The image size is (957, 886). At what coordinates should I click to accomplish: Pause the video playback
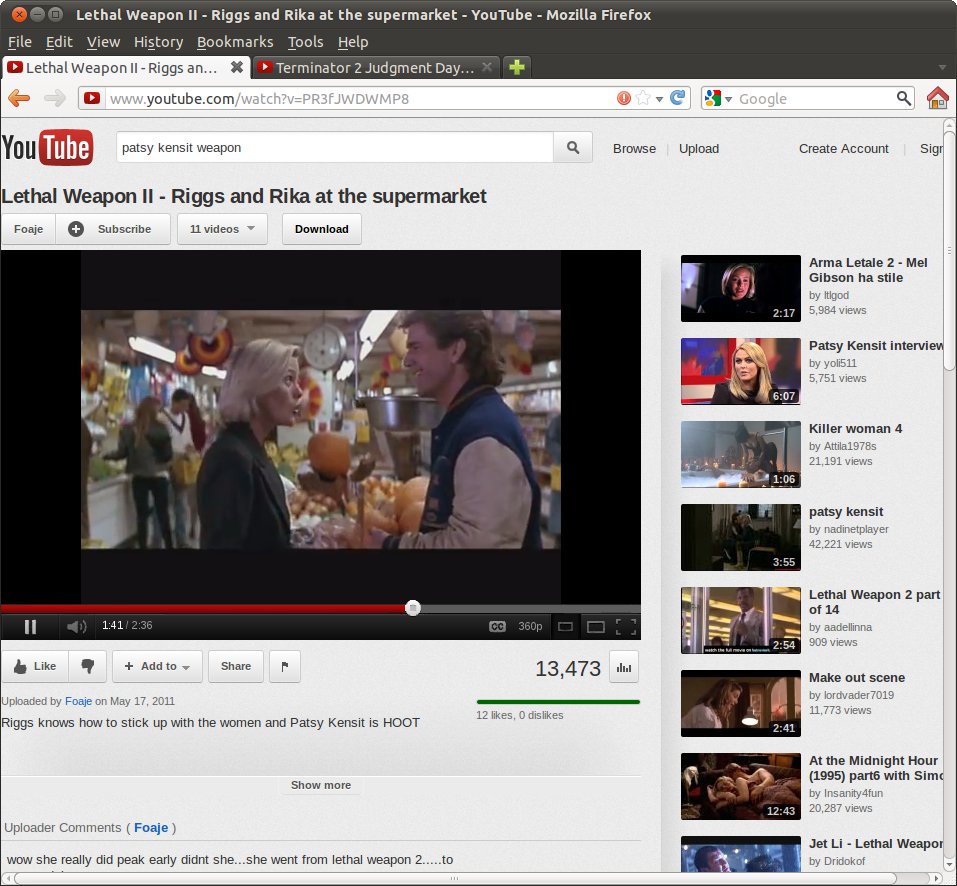[30, 627]
